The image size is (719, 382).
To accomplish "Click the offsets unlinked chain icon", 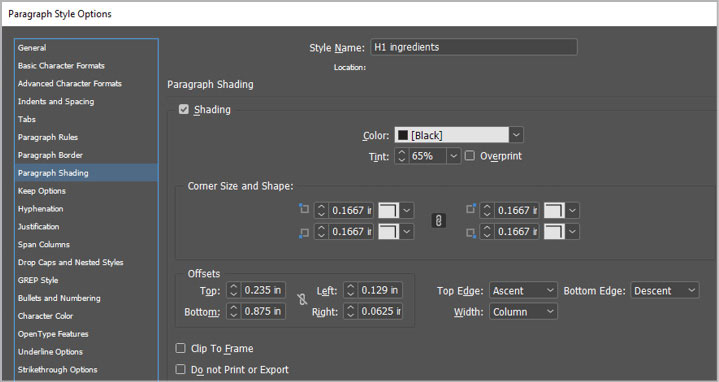I will pos(301,300).
